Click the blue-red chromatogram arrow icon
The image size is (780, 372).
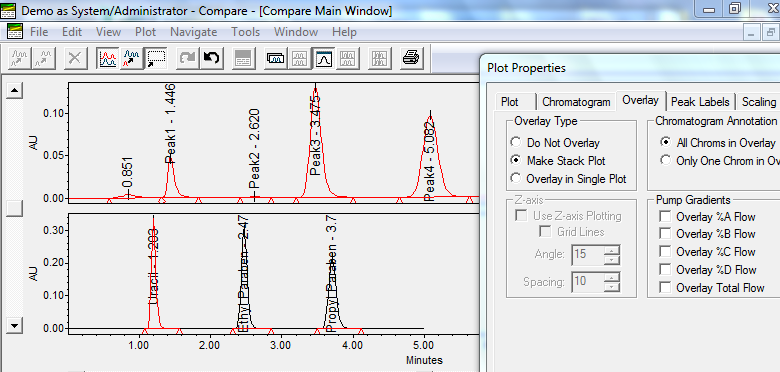(x=131, y=58)
